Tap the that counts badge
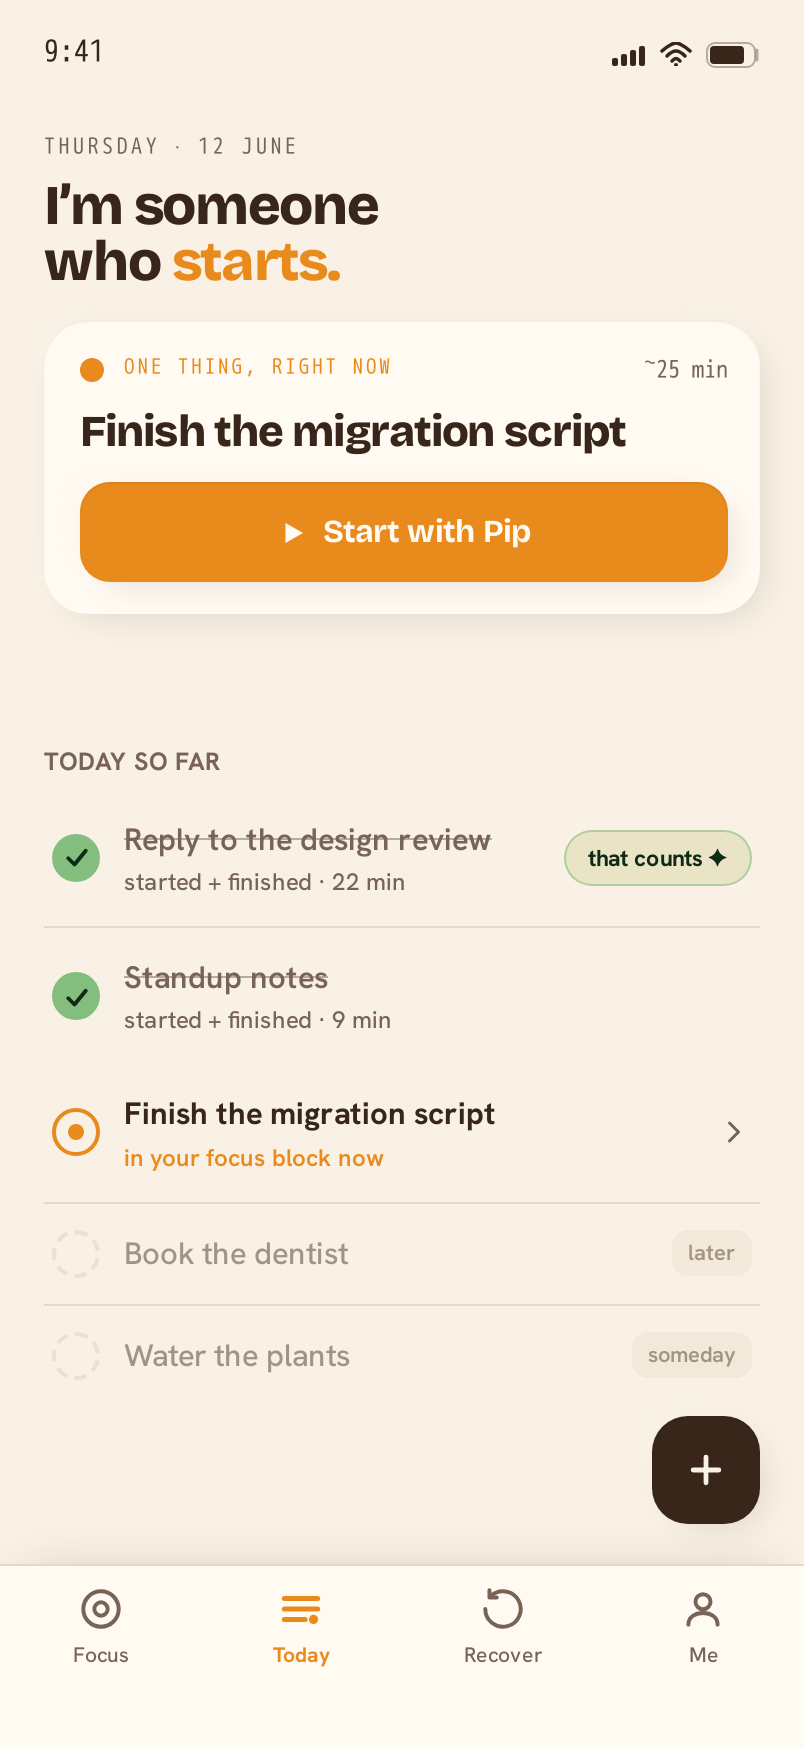The width and height of the screenshot is (804, 1748). [x=657, y=858]
